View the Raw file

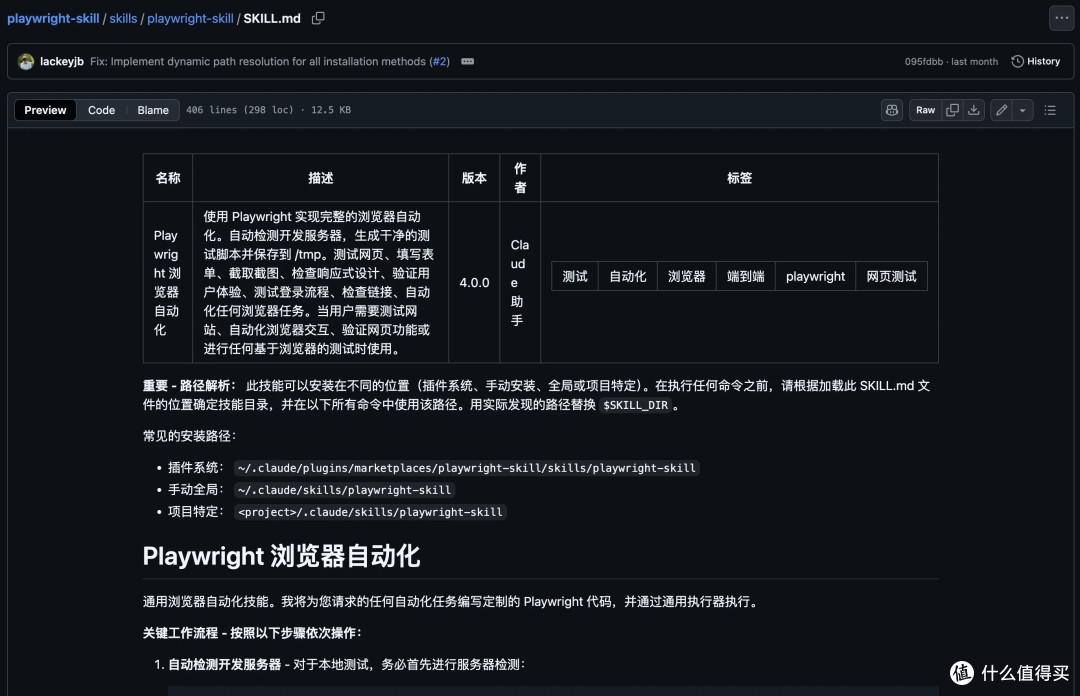[x=925, y=110]
